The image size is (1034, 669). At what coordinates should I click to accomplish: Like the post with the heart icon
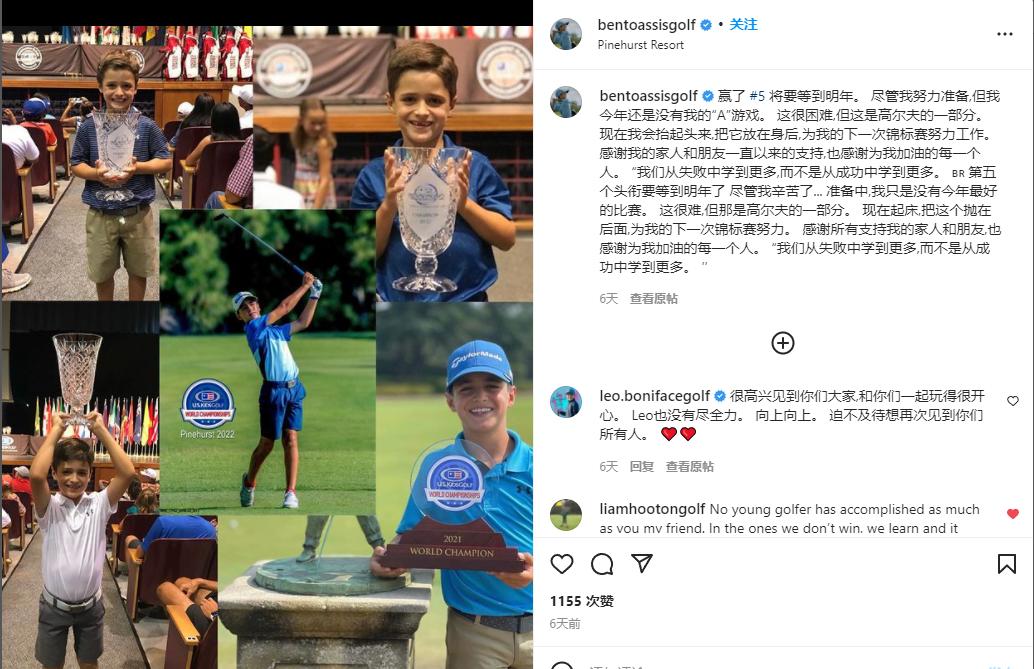562,564
